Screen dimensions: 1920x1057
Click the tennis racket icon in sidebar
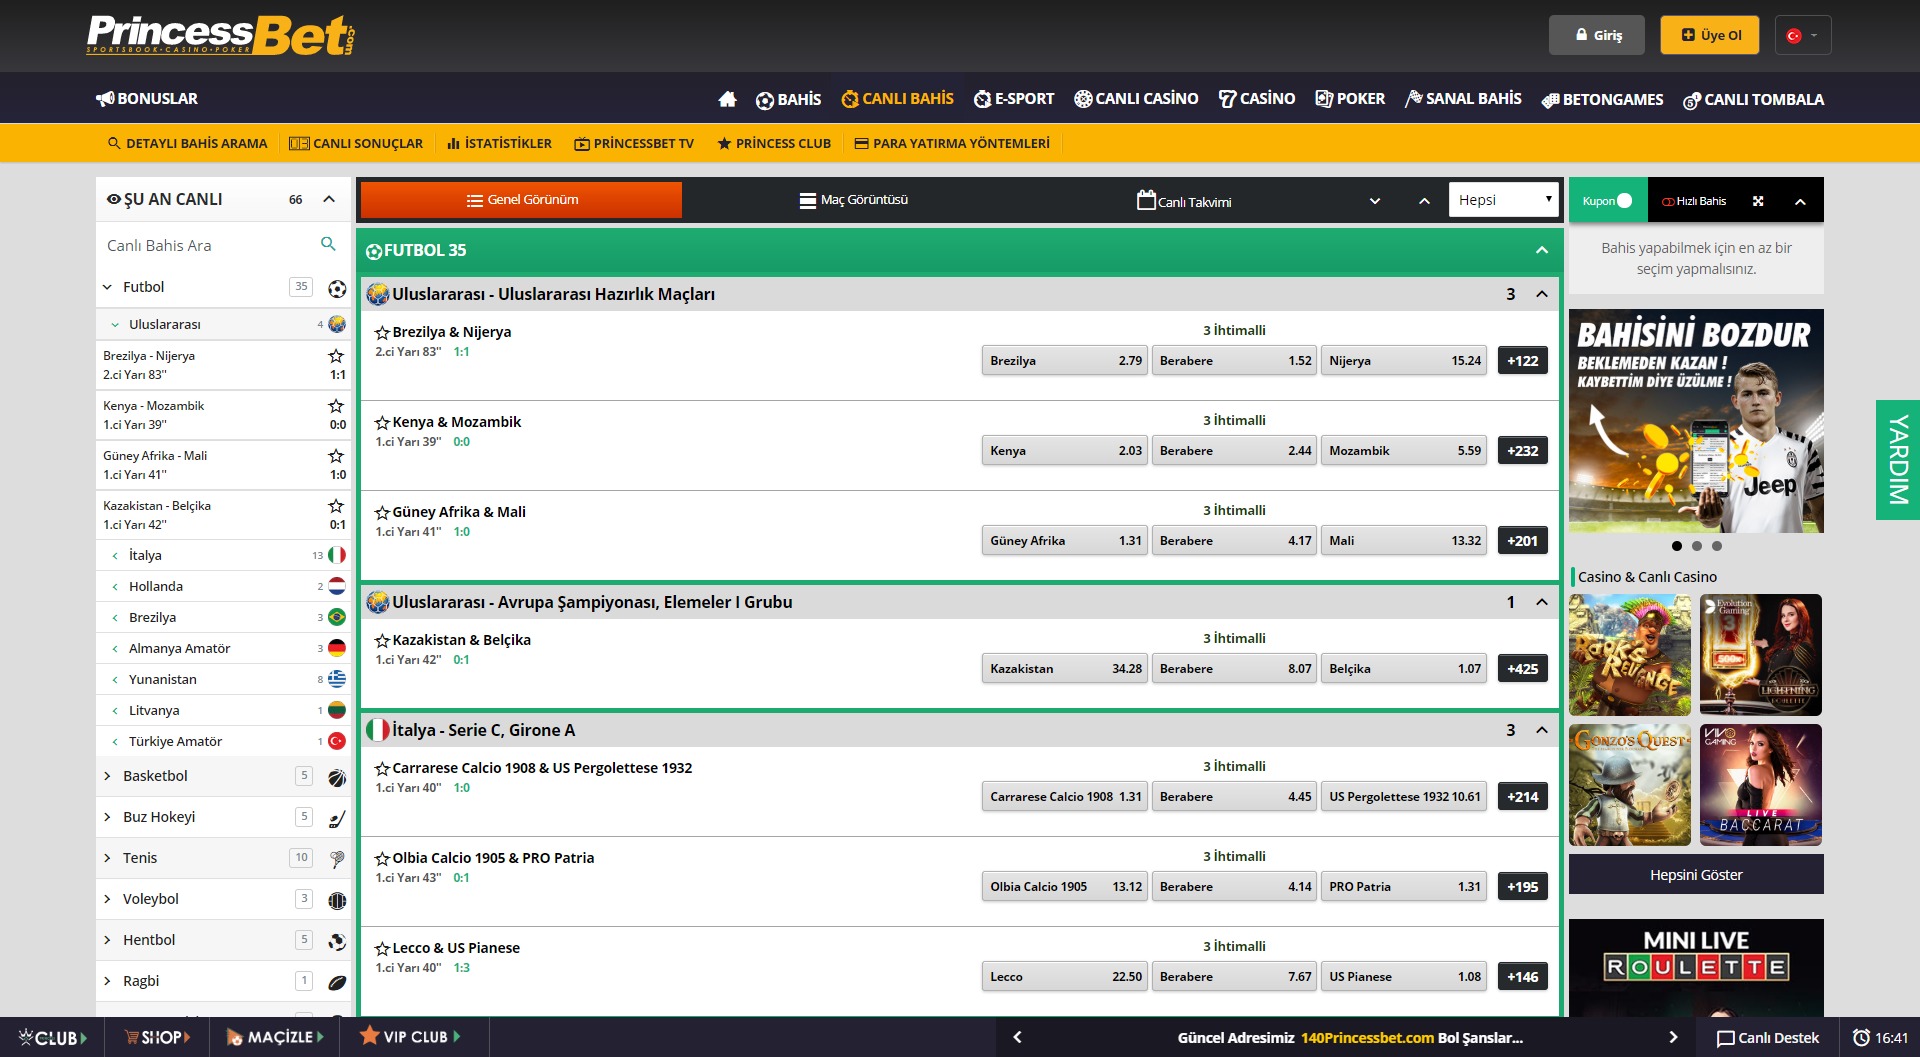337,859
